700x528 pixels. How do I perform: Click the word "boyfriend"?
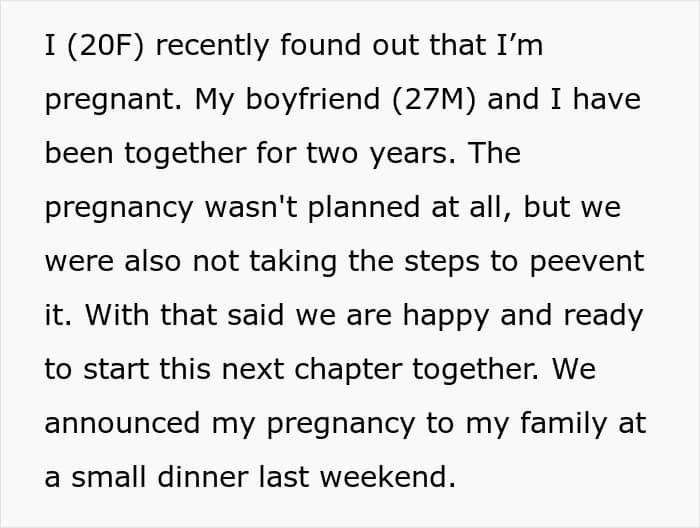(312, 99)
